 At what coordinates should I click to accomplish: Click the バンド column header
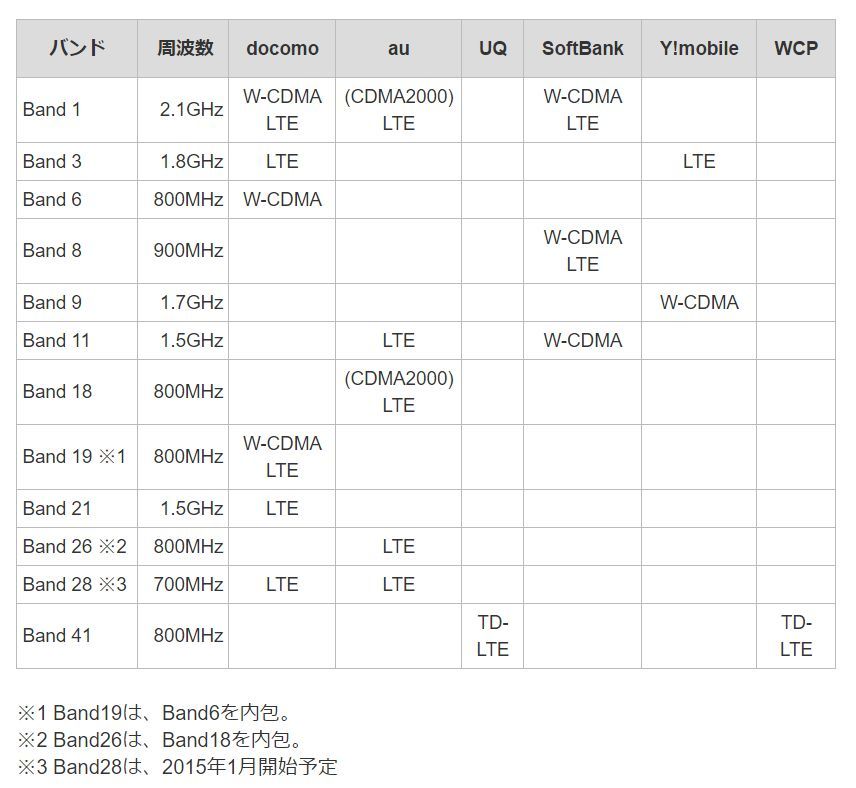(x=77, y=48)
